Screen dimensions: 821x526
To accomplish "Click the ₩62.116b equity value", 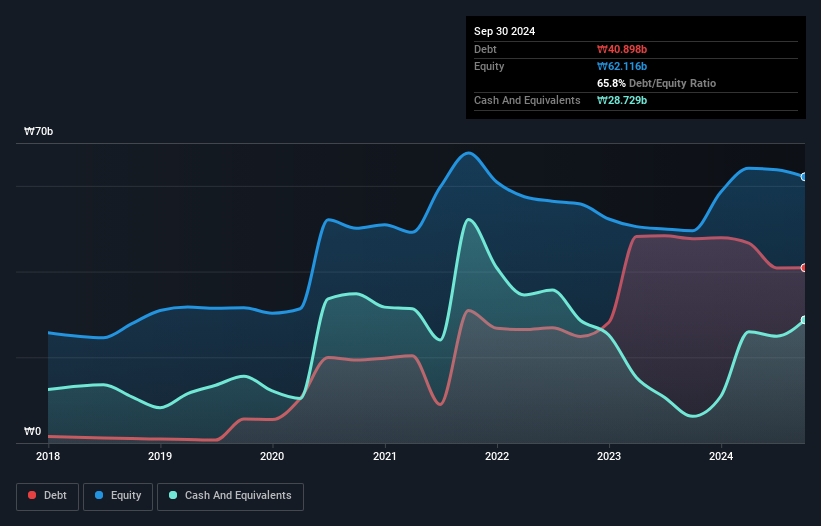I will (622, 66).
